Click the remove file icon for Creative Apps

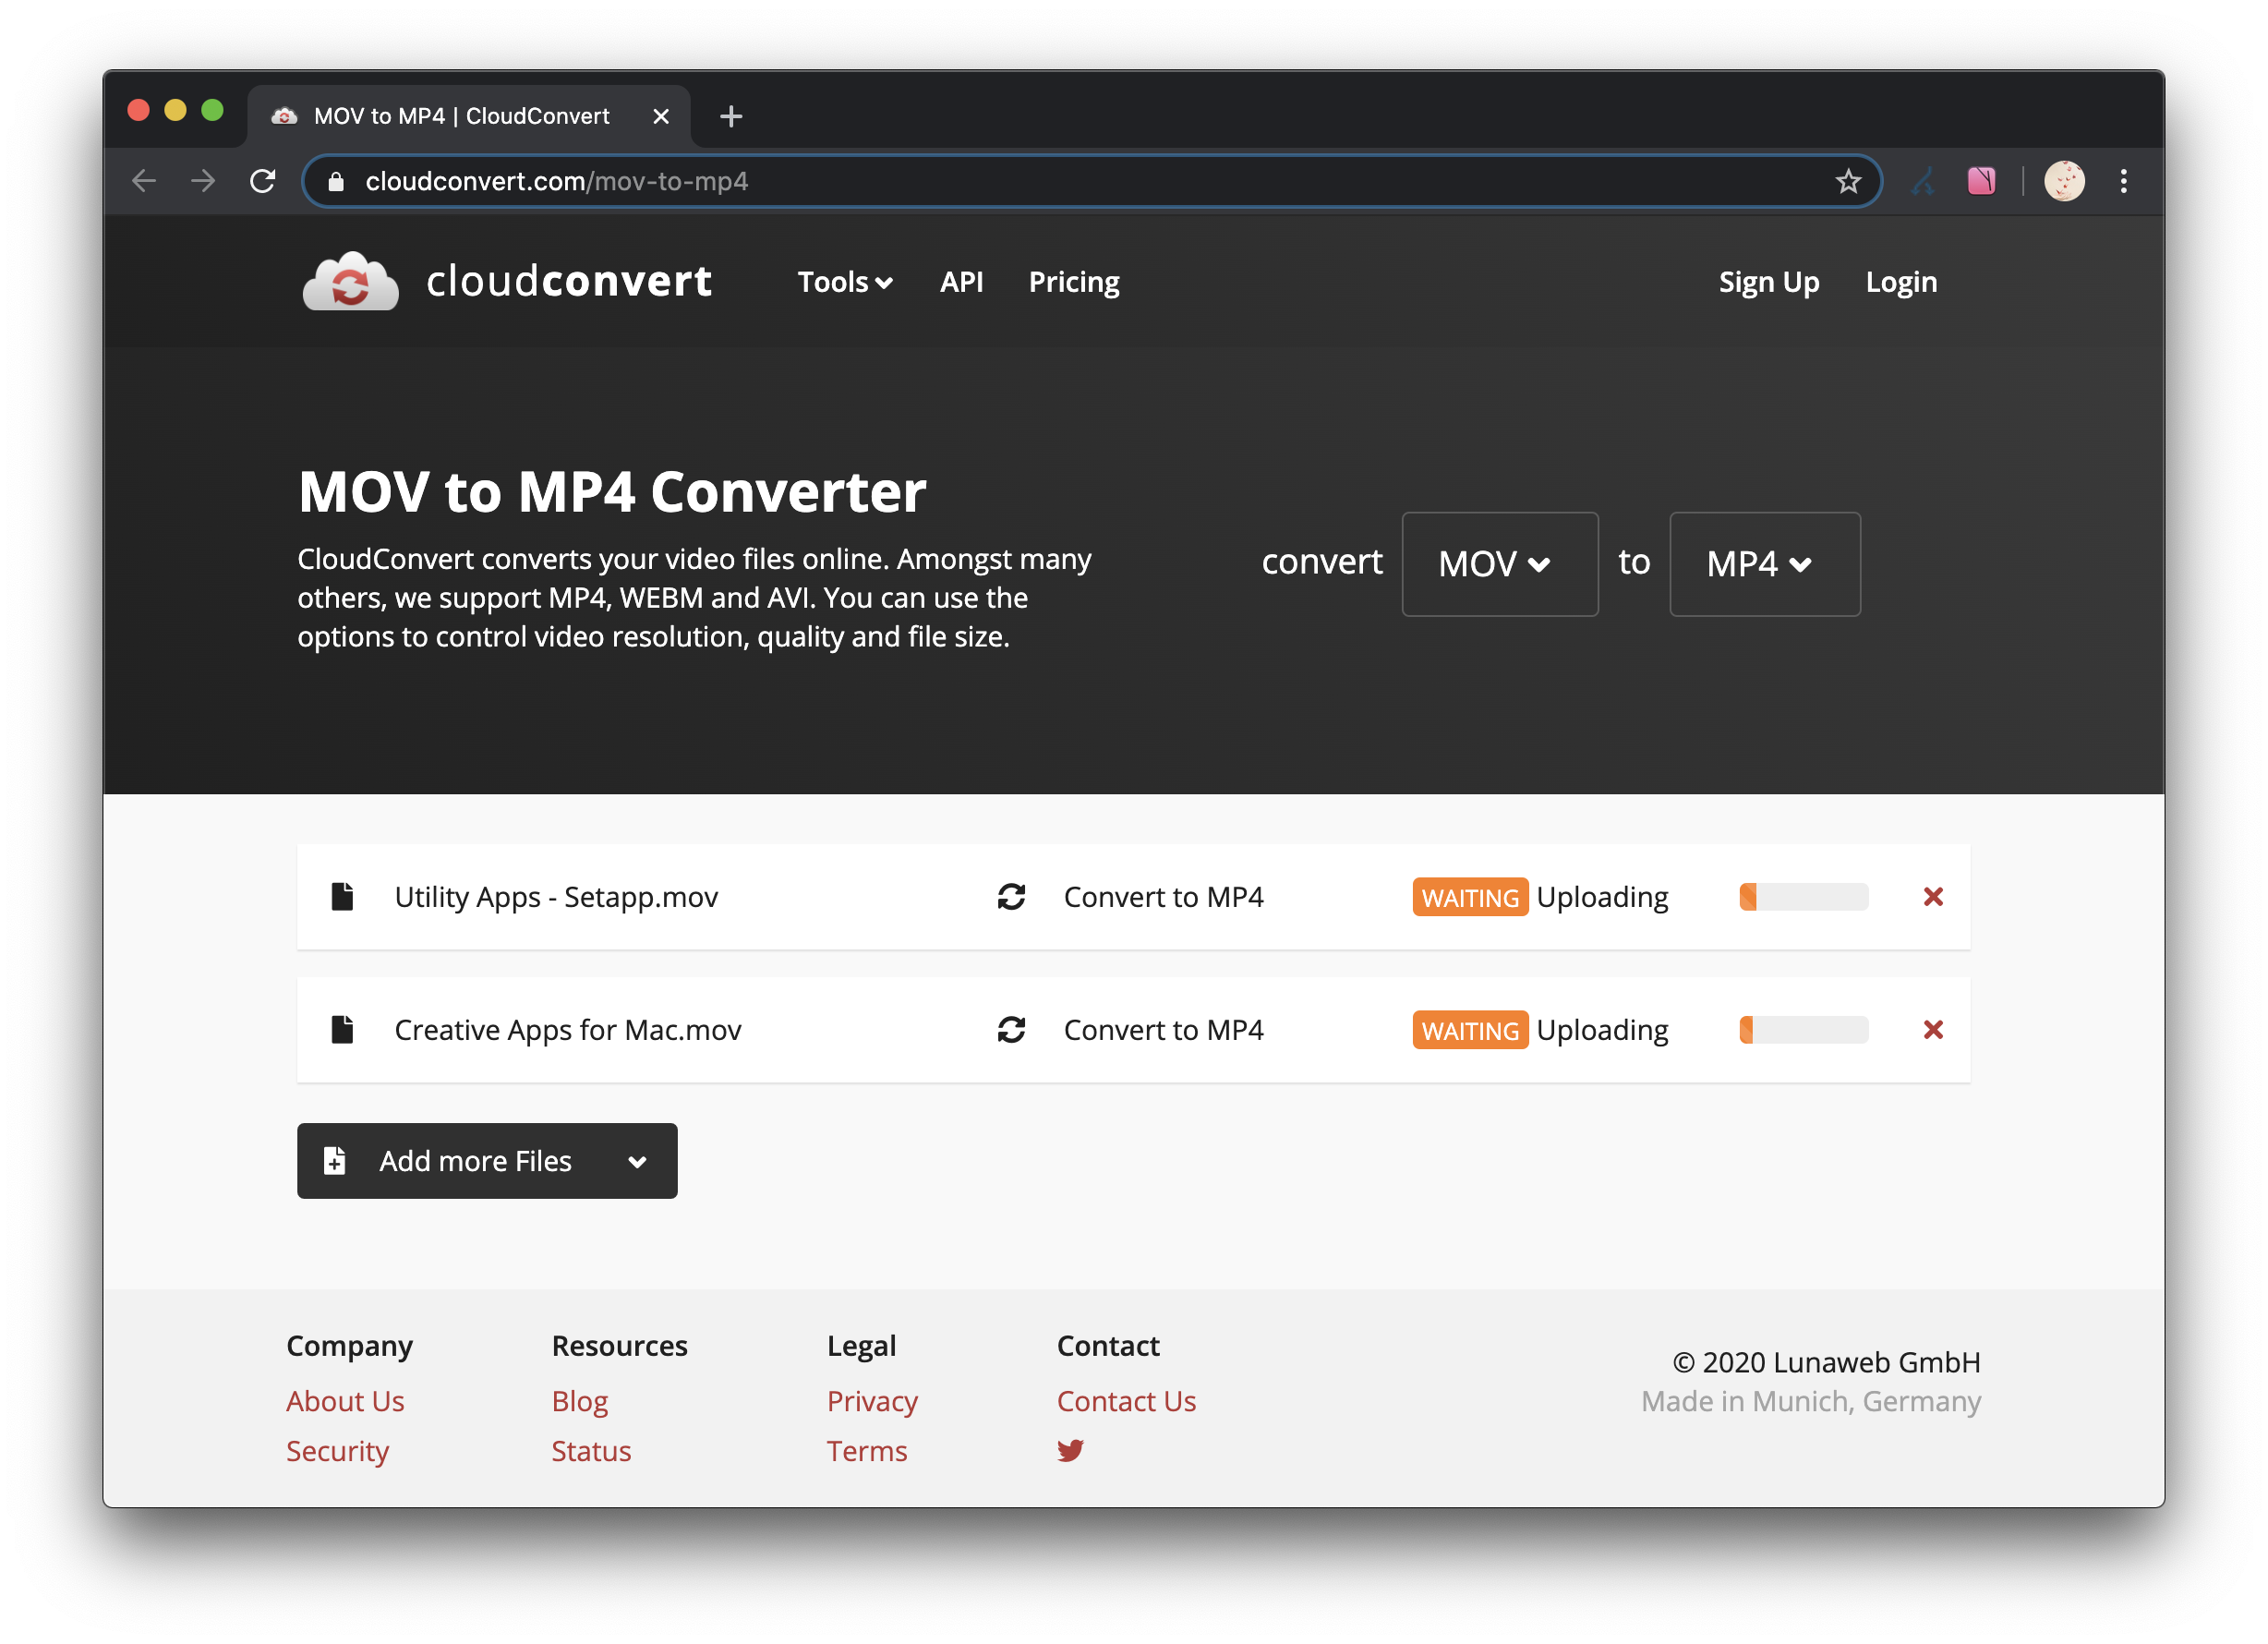pyautogui.click(x=1934, y=1029)
